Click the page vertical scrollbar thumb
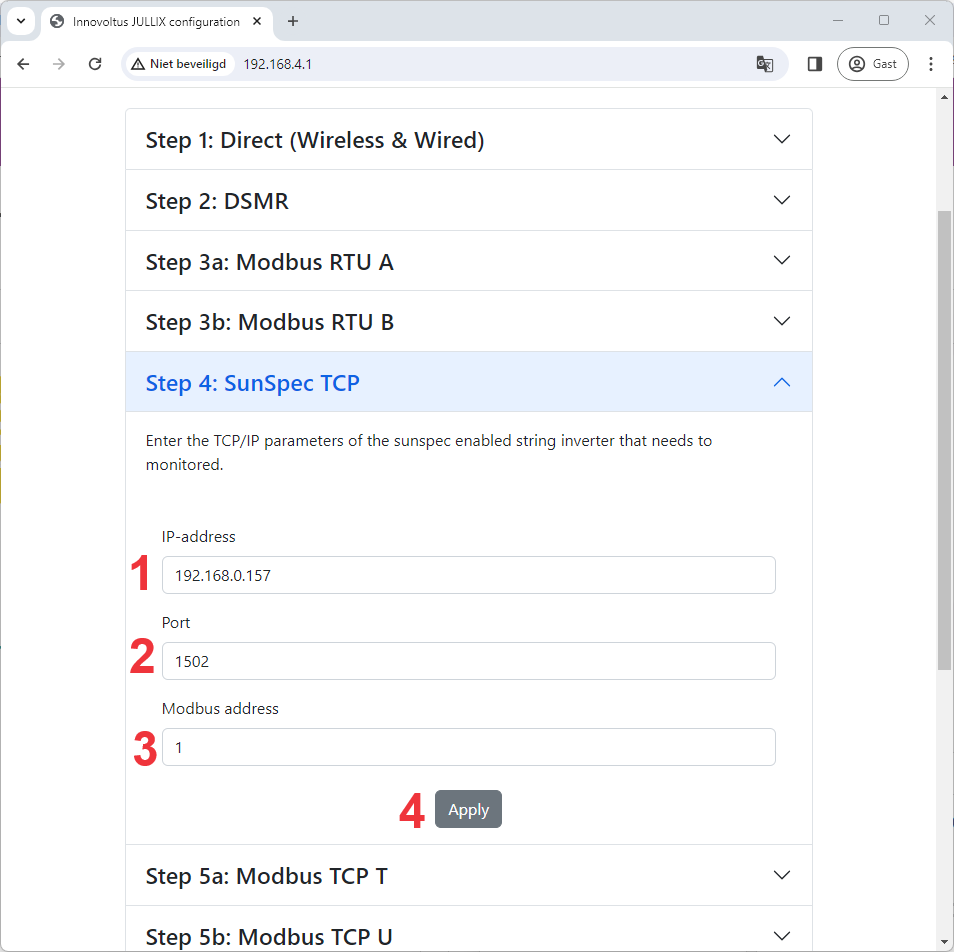This screenshot has height=952, width=954. [944, 440]
